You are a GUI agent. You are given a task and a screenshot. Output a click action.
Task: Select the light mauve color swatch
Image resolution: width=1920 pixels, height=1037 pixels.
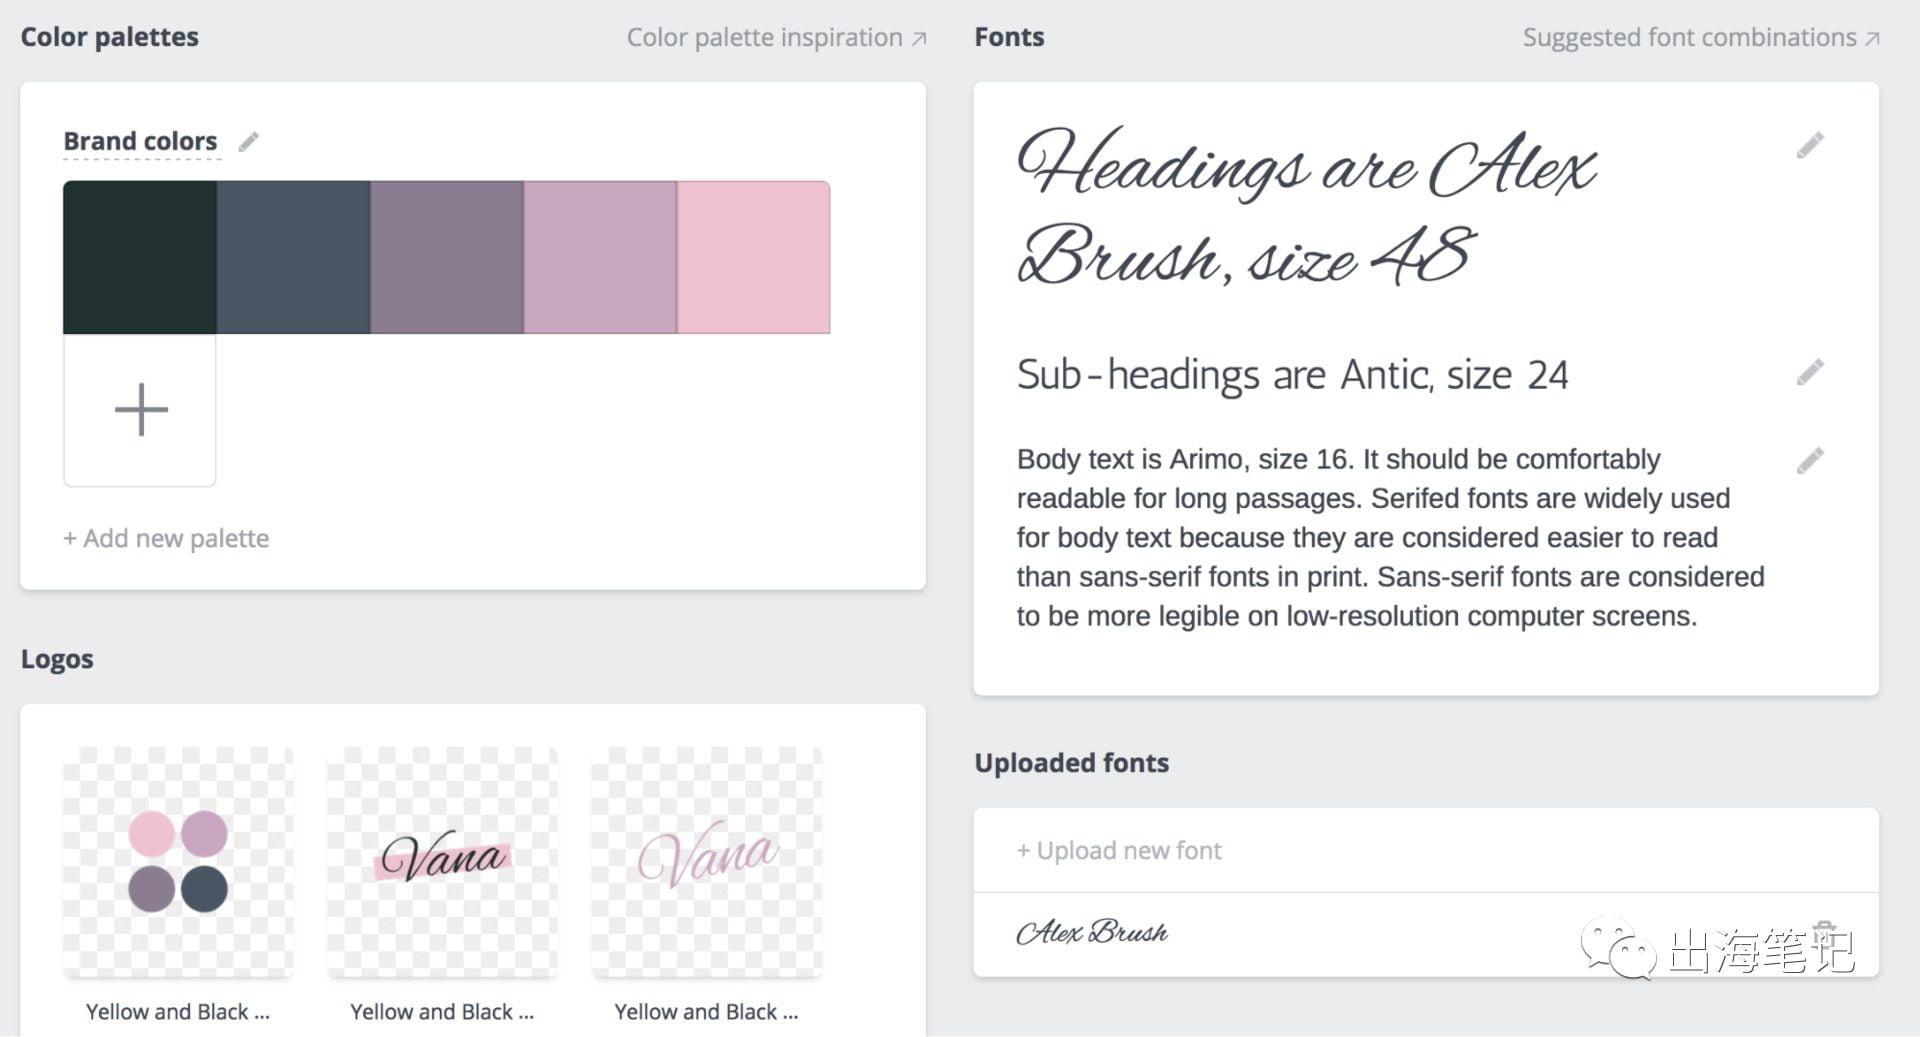click(600, 257)
